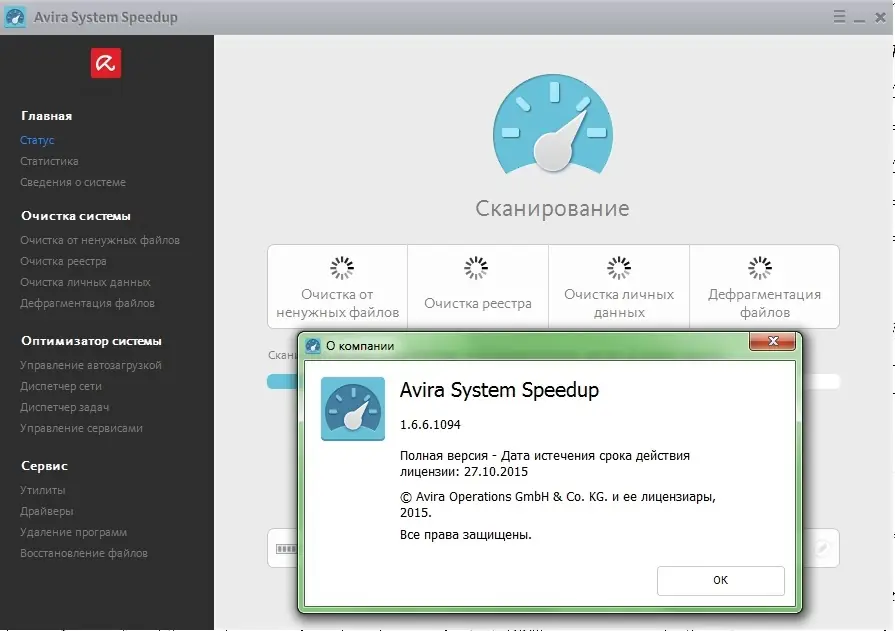The height and width of the screenshot is (631, 895).
Task: Open the hamburger menu in the title bar
Action: 838,17
